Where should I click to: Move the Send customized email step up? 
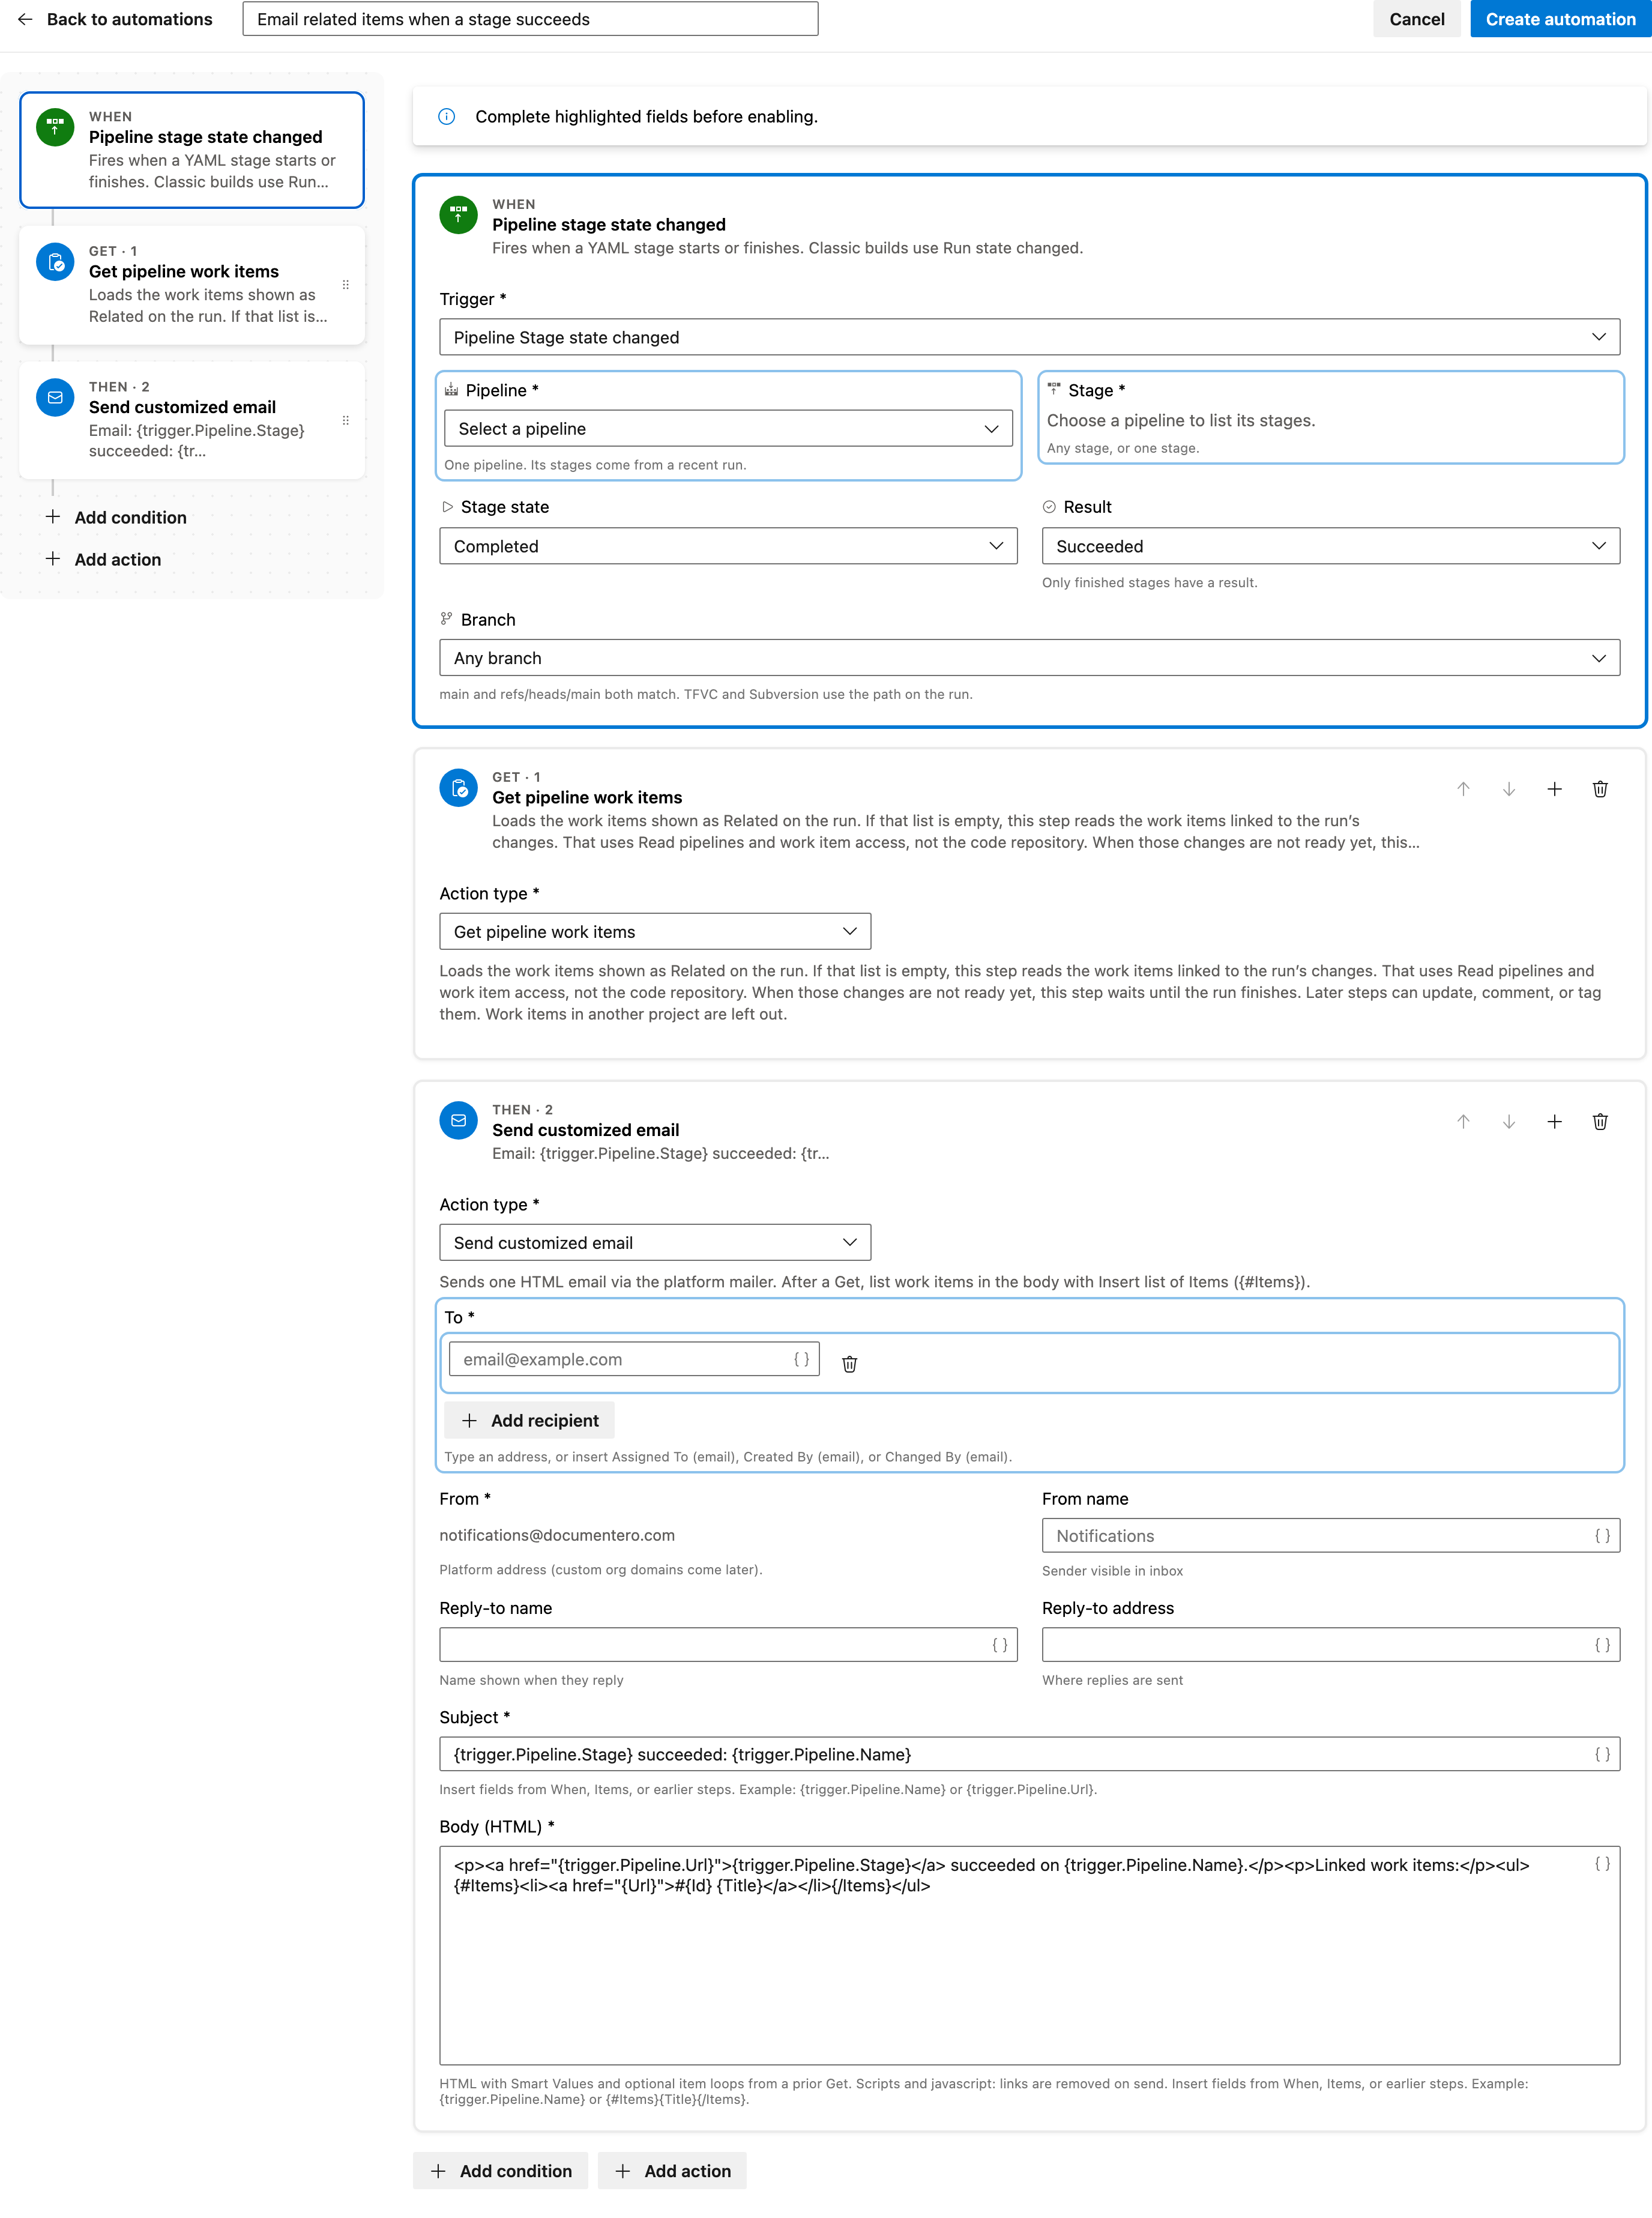point(1463,1122)
